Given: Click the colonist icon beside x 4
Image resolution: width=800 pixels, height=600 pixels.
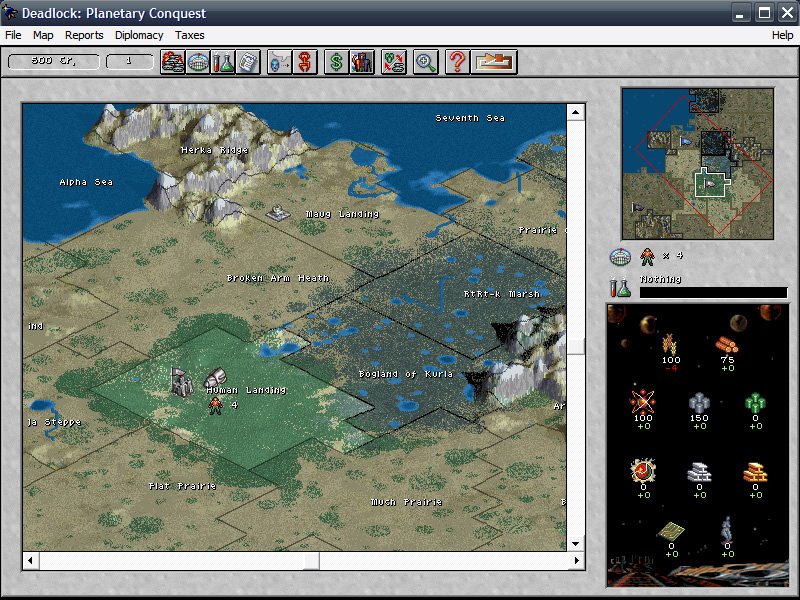Looking at the screenshot, I should pyautogui.click(x=647, y=257).
